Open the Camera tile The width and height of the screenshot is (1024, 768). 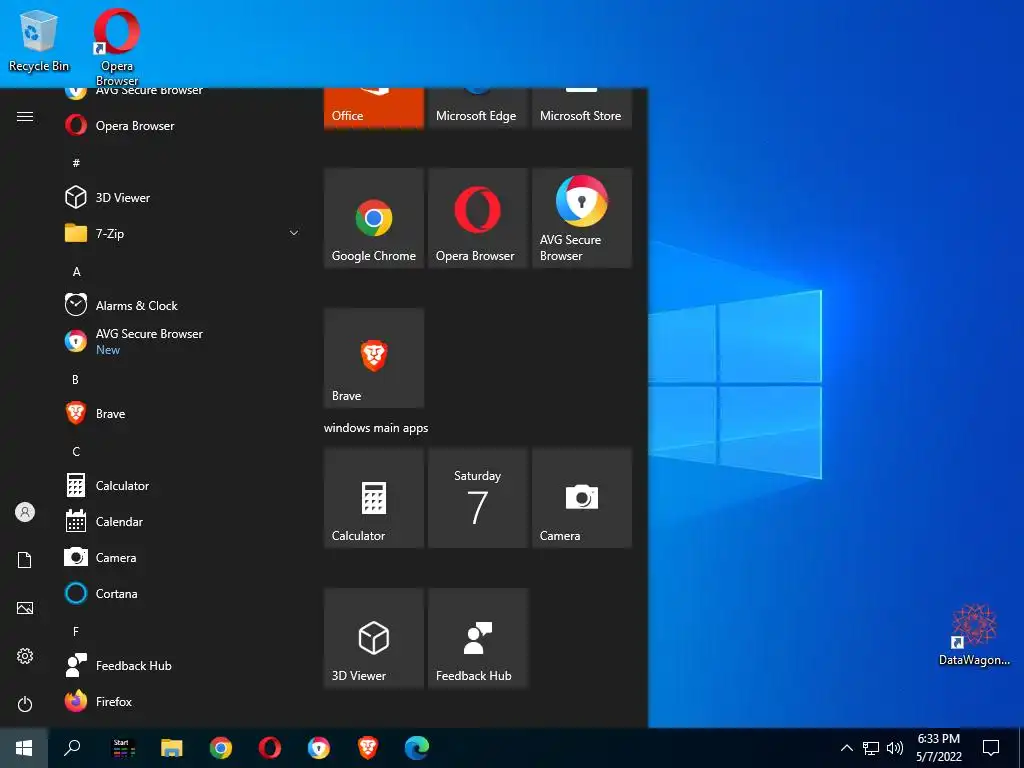(582, 498)
